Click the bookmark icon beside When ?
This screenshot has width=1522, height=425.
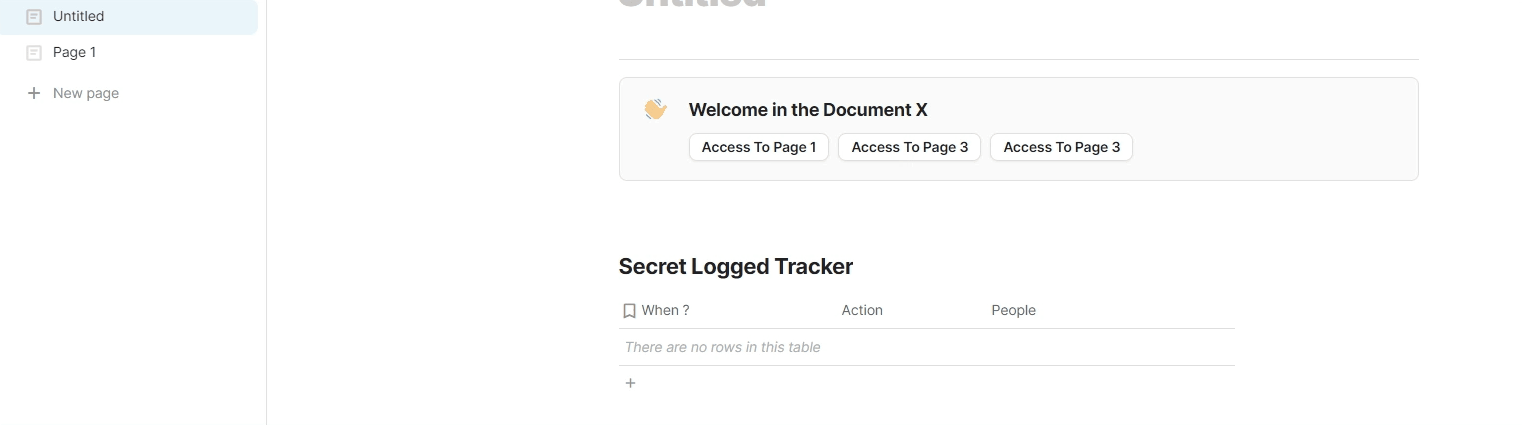click(629, 311)
